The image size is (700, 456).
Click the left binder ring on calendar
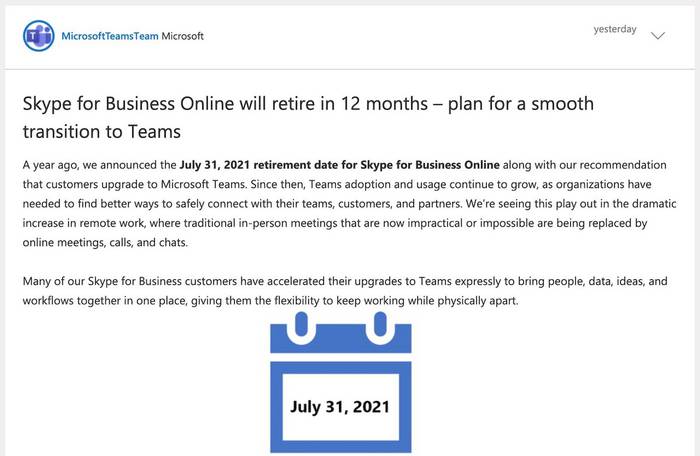[x=301, y=328]
